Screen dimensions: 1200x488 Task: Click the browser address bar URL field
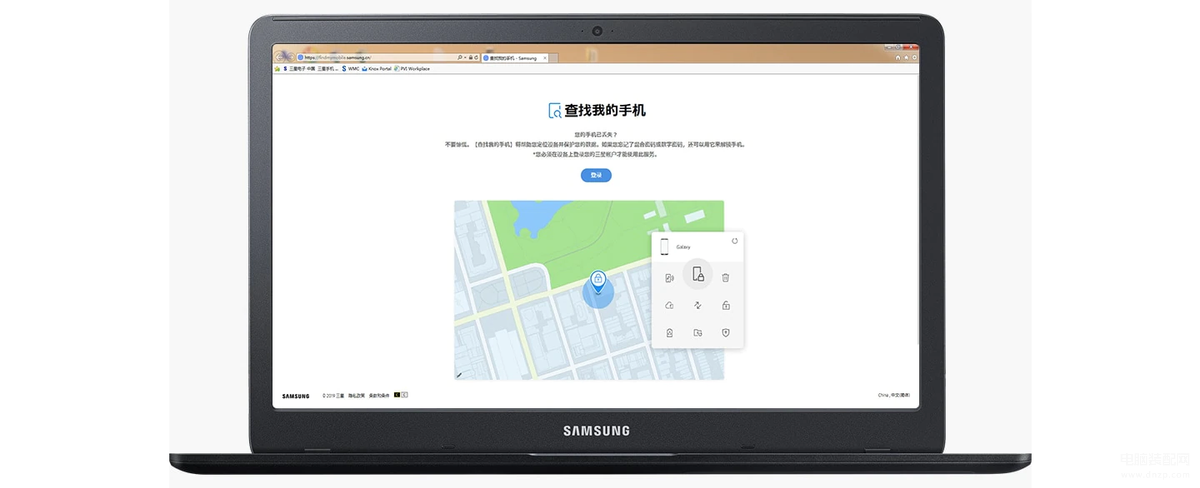pyautogui.click(x=388, y=57)
